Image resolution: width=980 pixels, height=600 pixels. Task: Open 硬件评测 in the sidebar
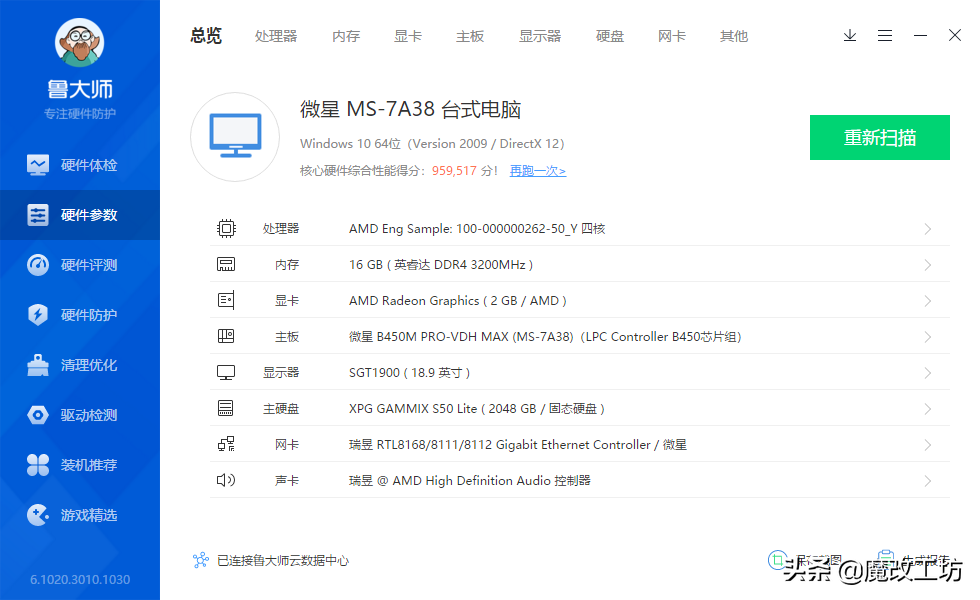80,265
